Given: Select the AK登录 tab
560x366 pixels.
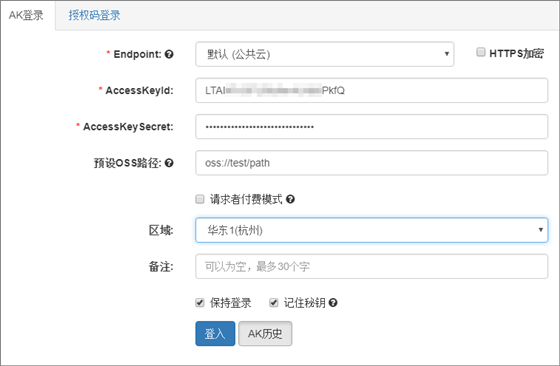Looking at the screenshot, I should (26, 15).
